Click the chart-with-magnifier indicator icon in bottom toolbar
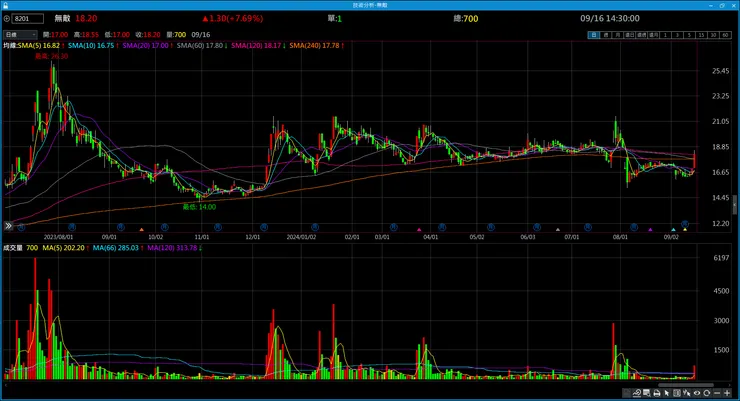The image size is (740, 401). (x=637, y=393)
